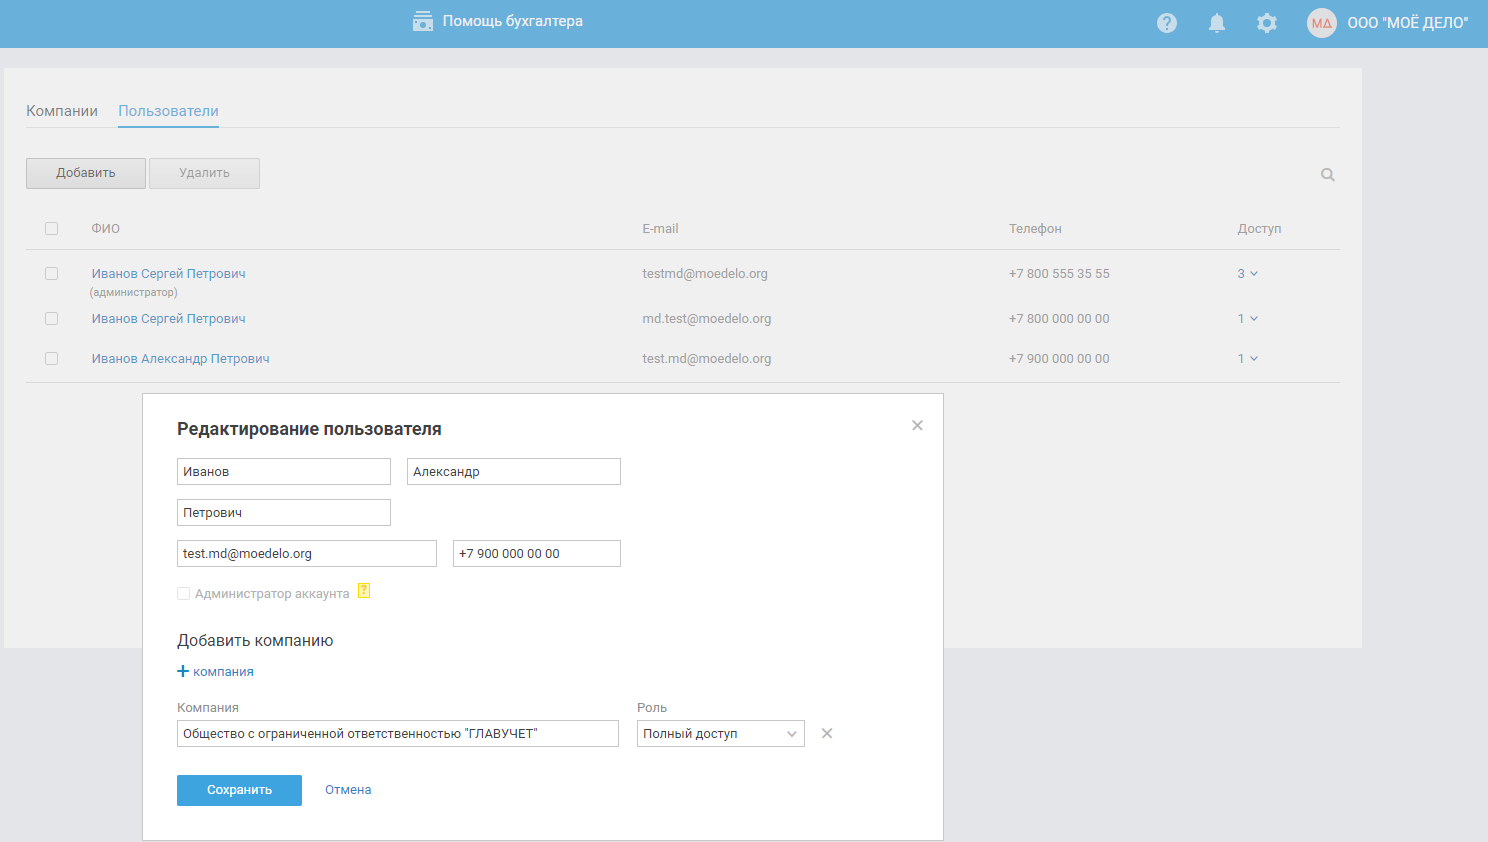Viewport: 1488px width, 842px height.
Task: Expand access list for testmd@moedelo.org user
Action: 1247,274
